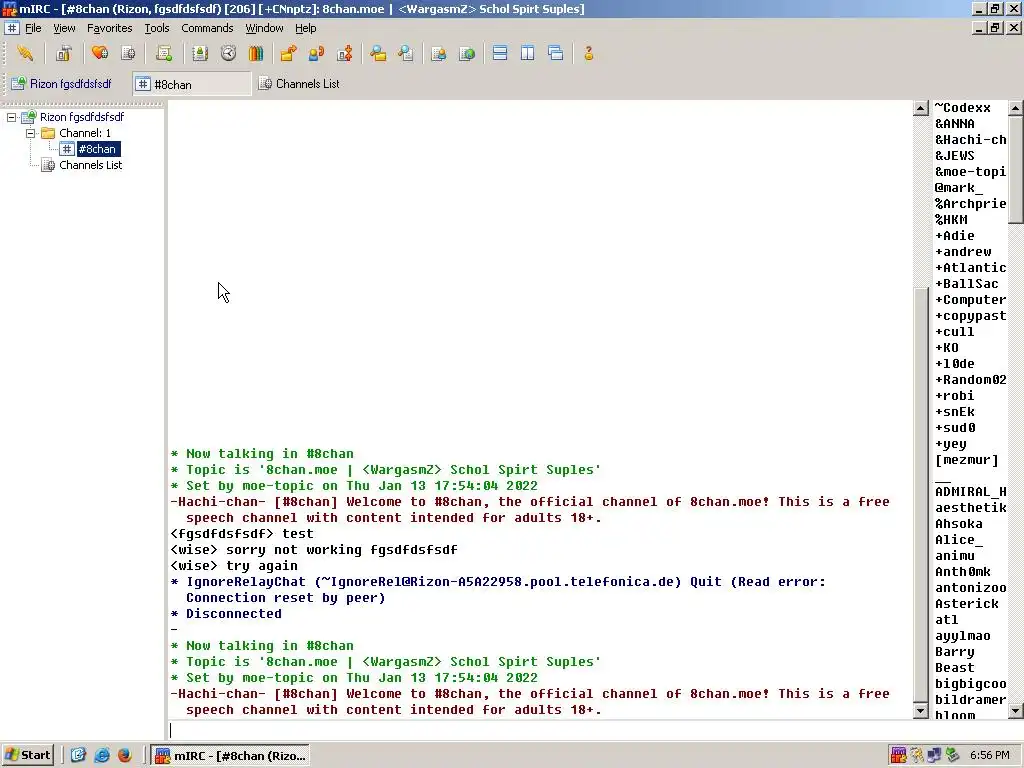Viewport: 1024px width, 768px height.
Task: Select the Channel: 1 folder in treebar
Action: [x=85, y=133]
